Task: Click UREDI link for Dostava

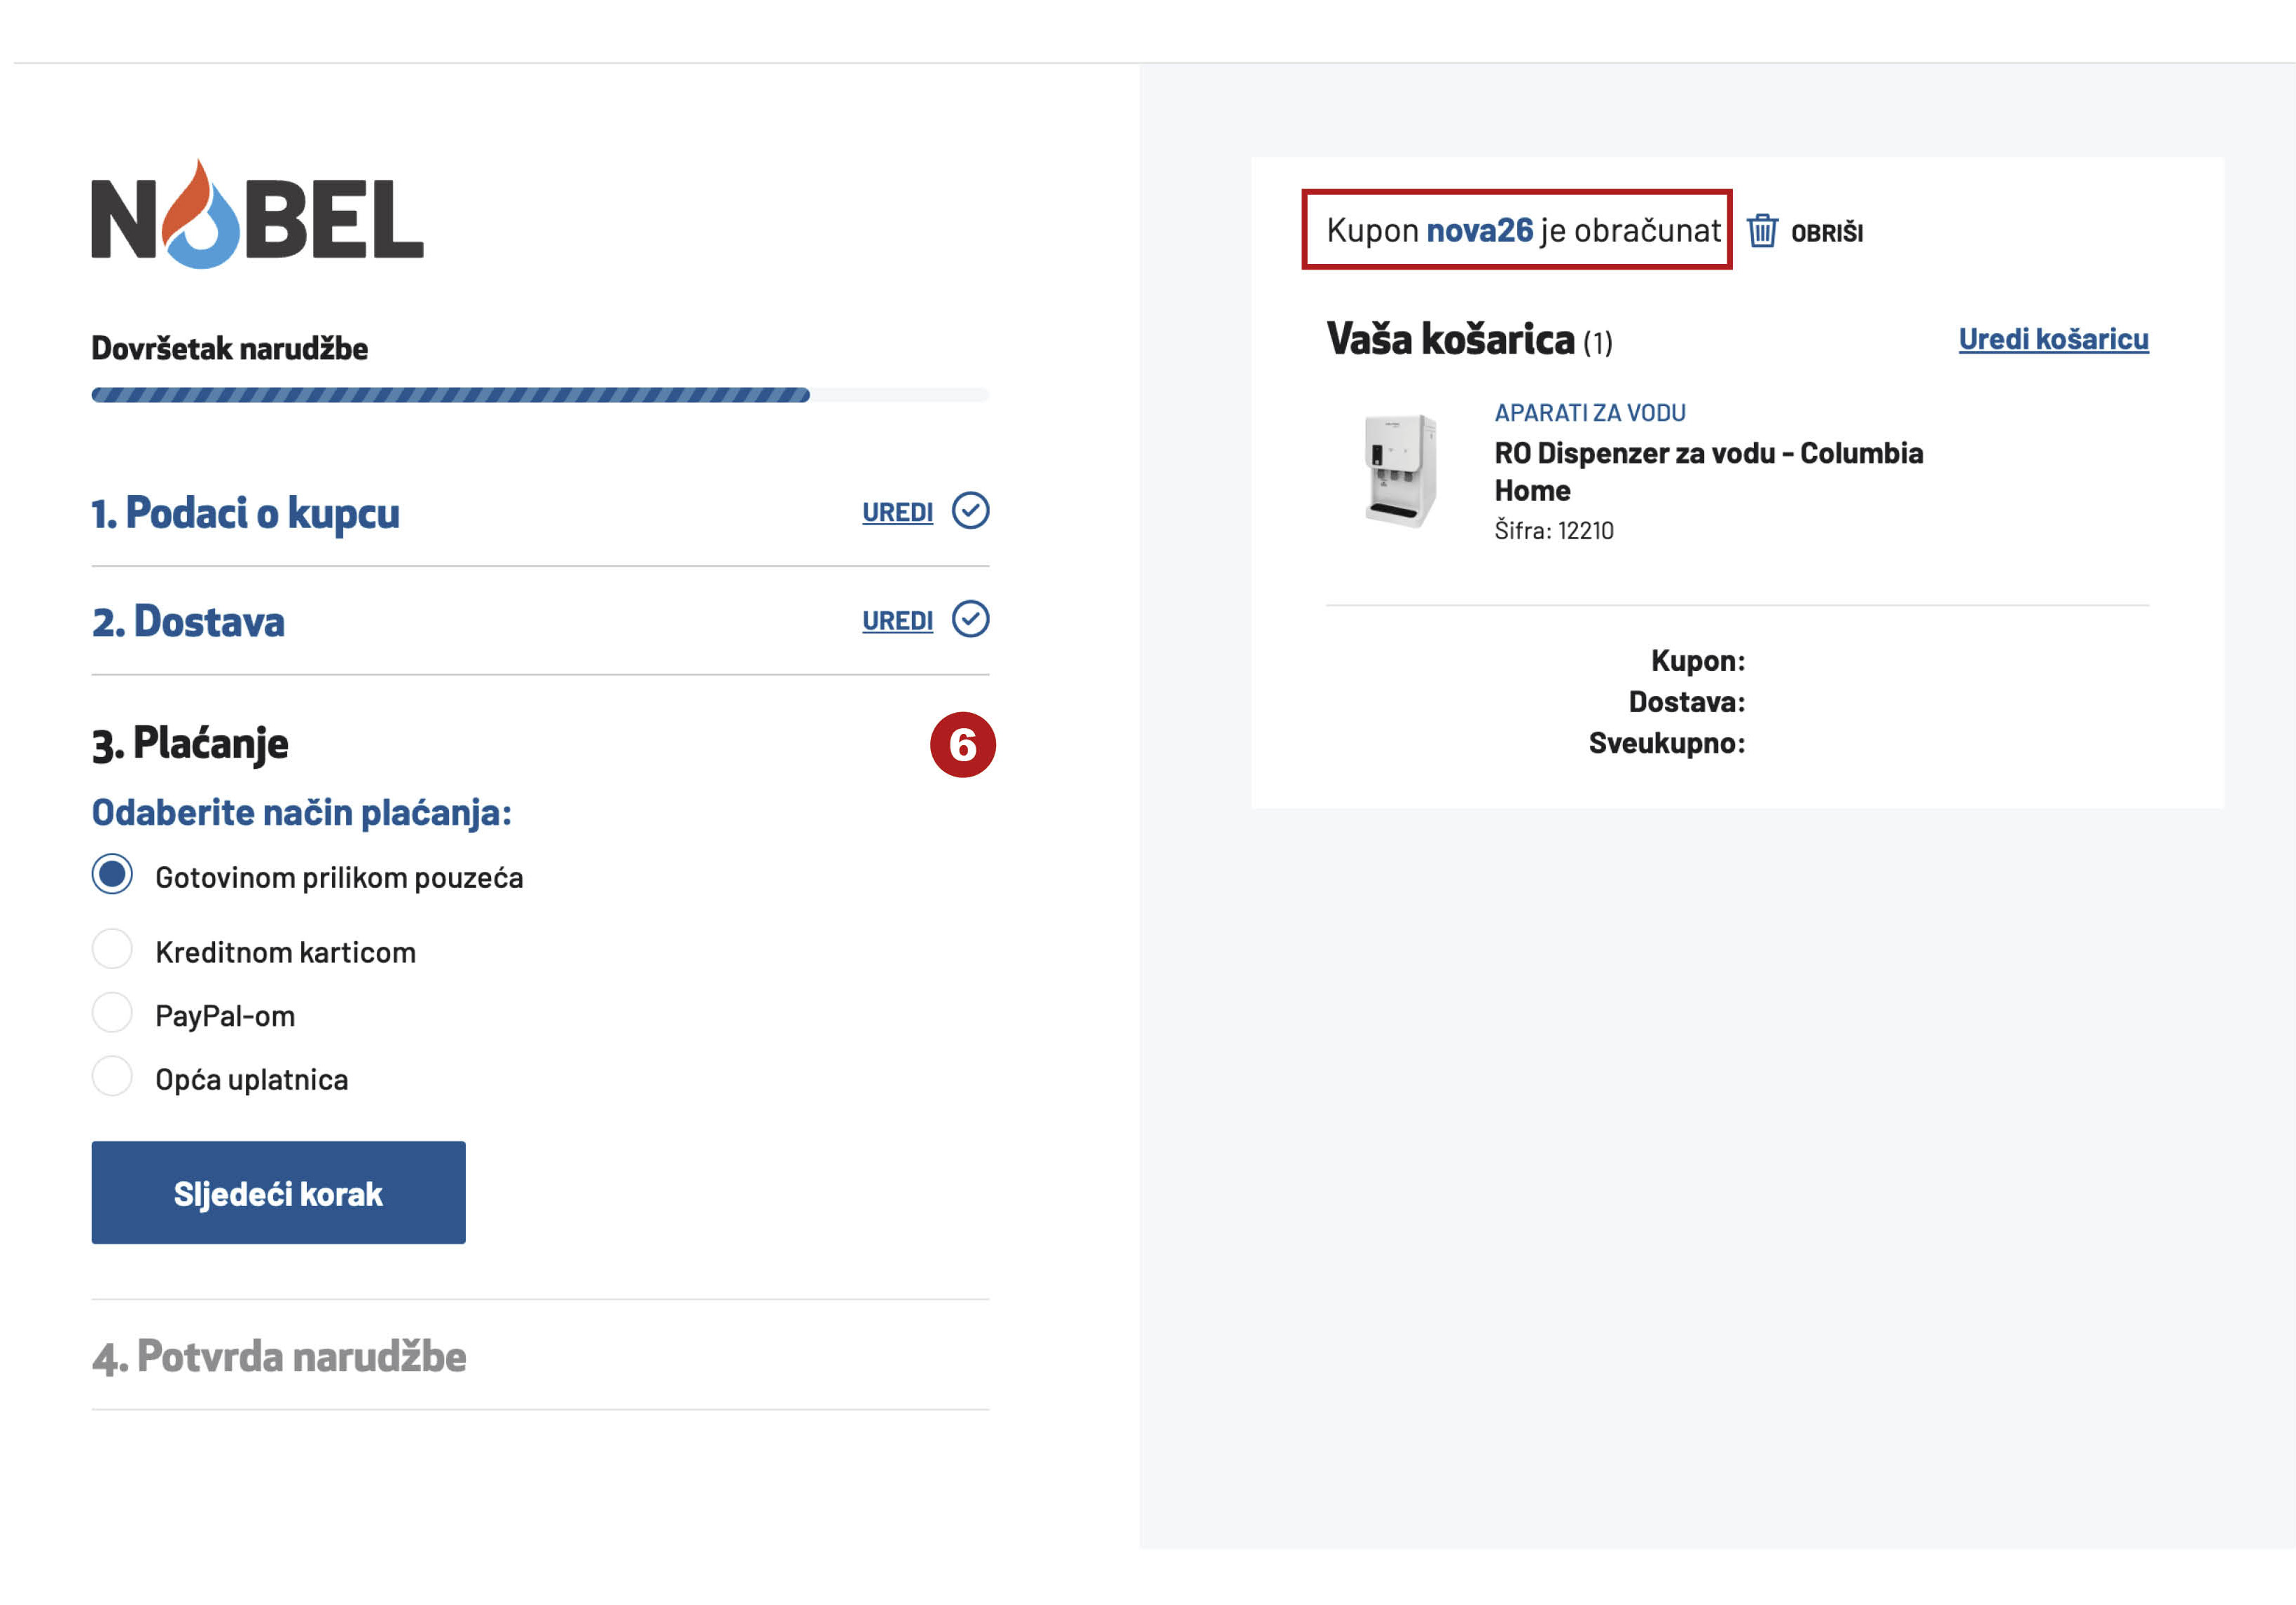Action: pos(897,622)
